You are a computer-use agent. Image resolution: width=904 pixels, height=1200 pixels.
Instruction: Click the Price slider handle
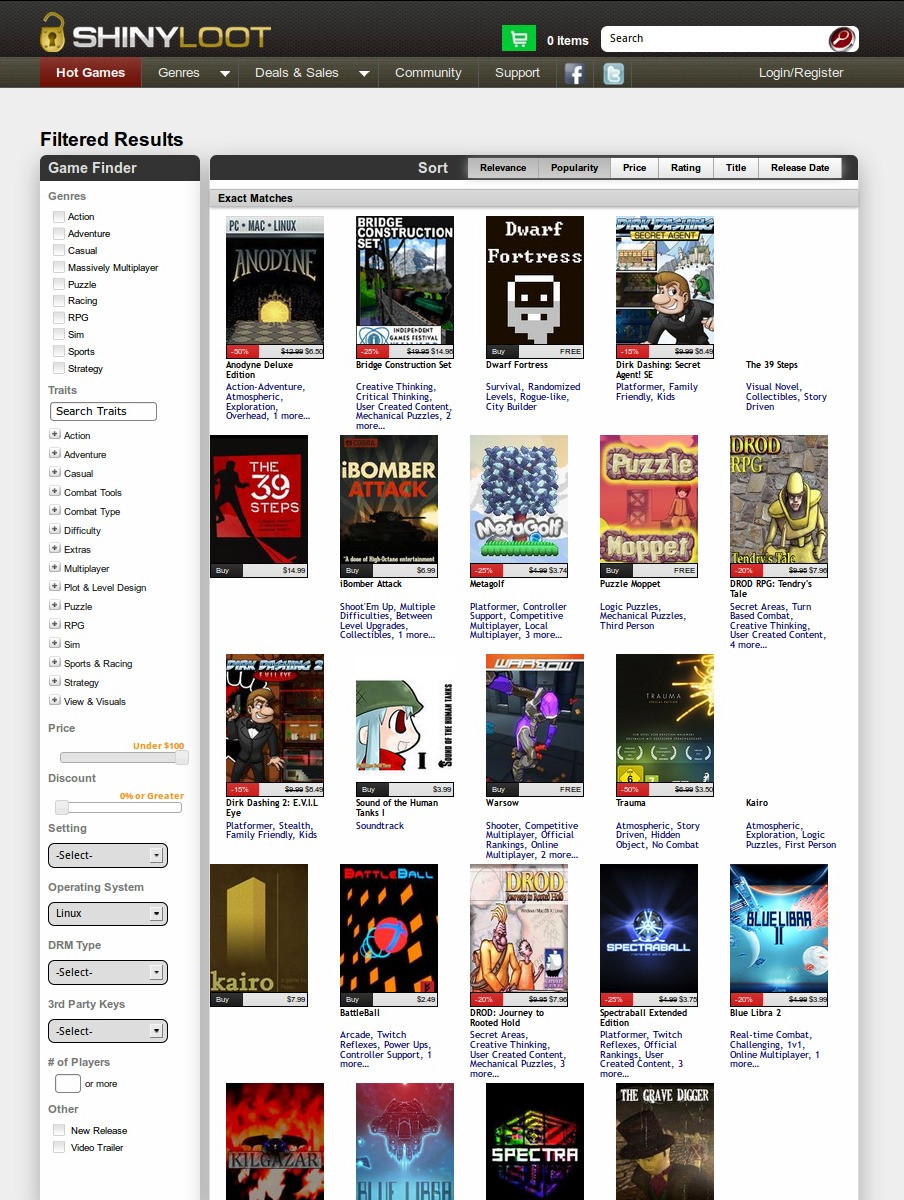pyautogui.click(x=181, y=758)
